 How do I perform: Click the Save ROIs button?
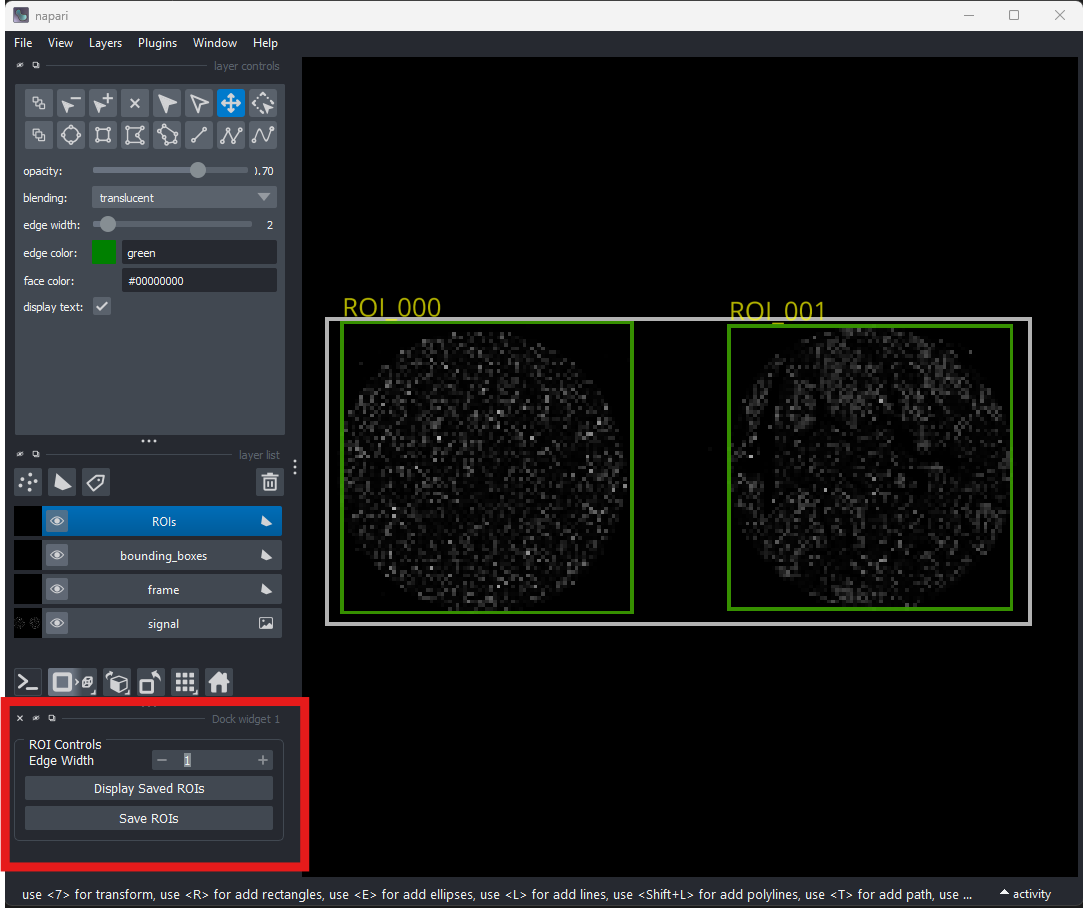(149, 819)
